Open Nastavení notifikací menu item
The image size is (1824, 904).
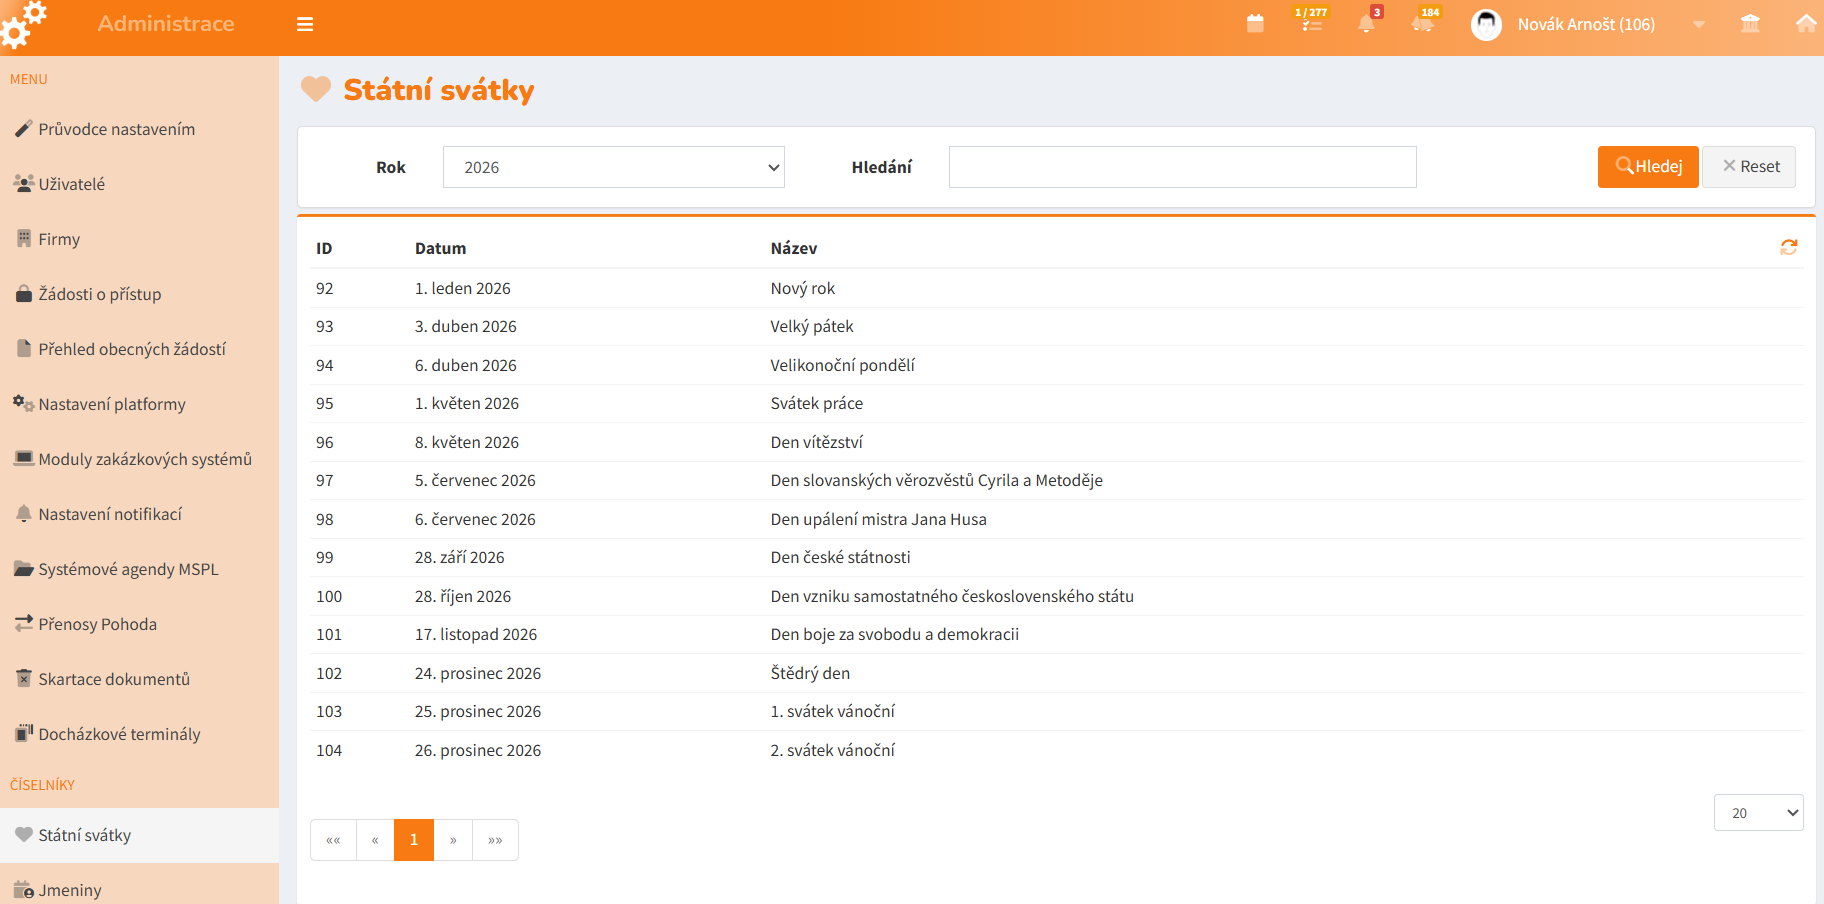[x=110, y=514]
